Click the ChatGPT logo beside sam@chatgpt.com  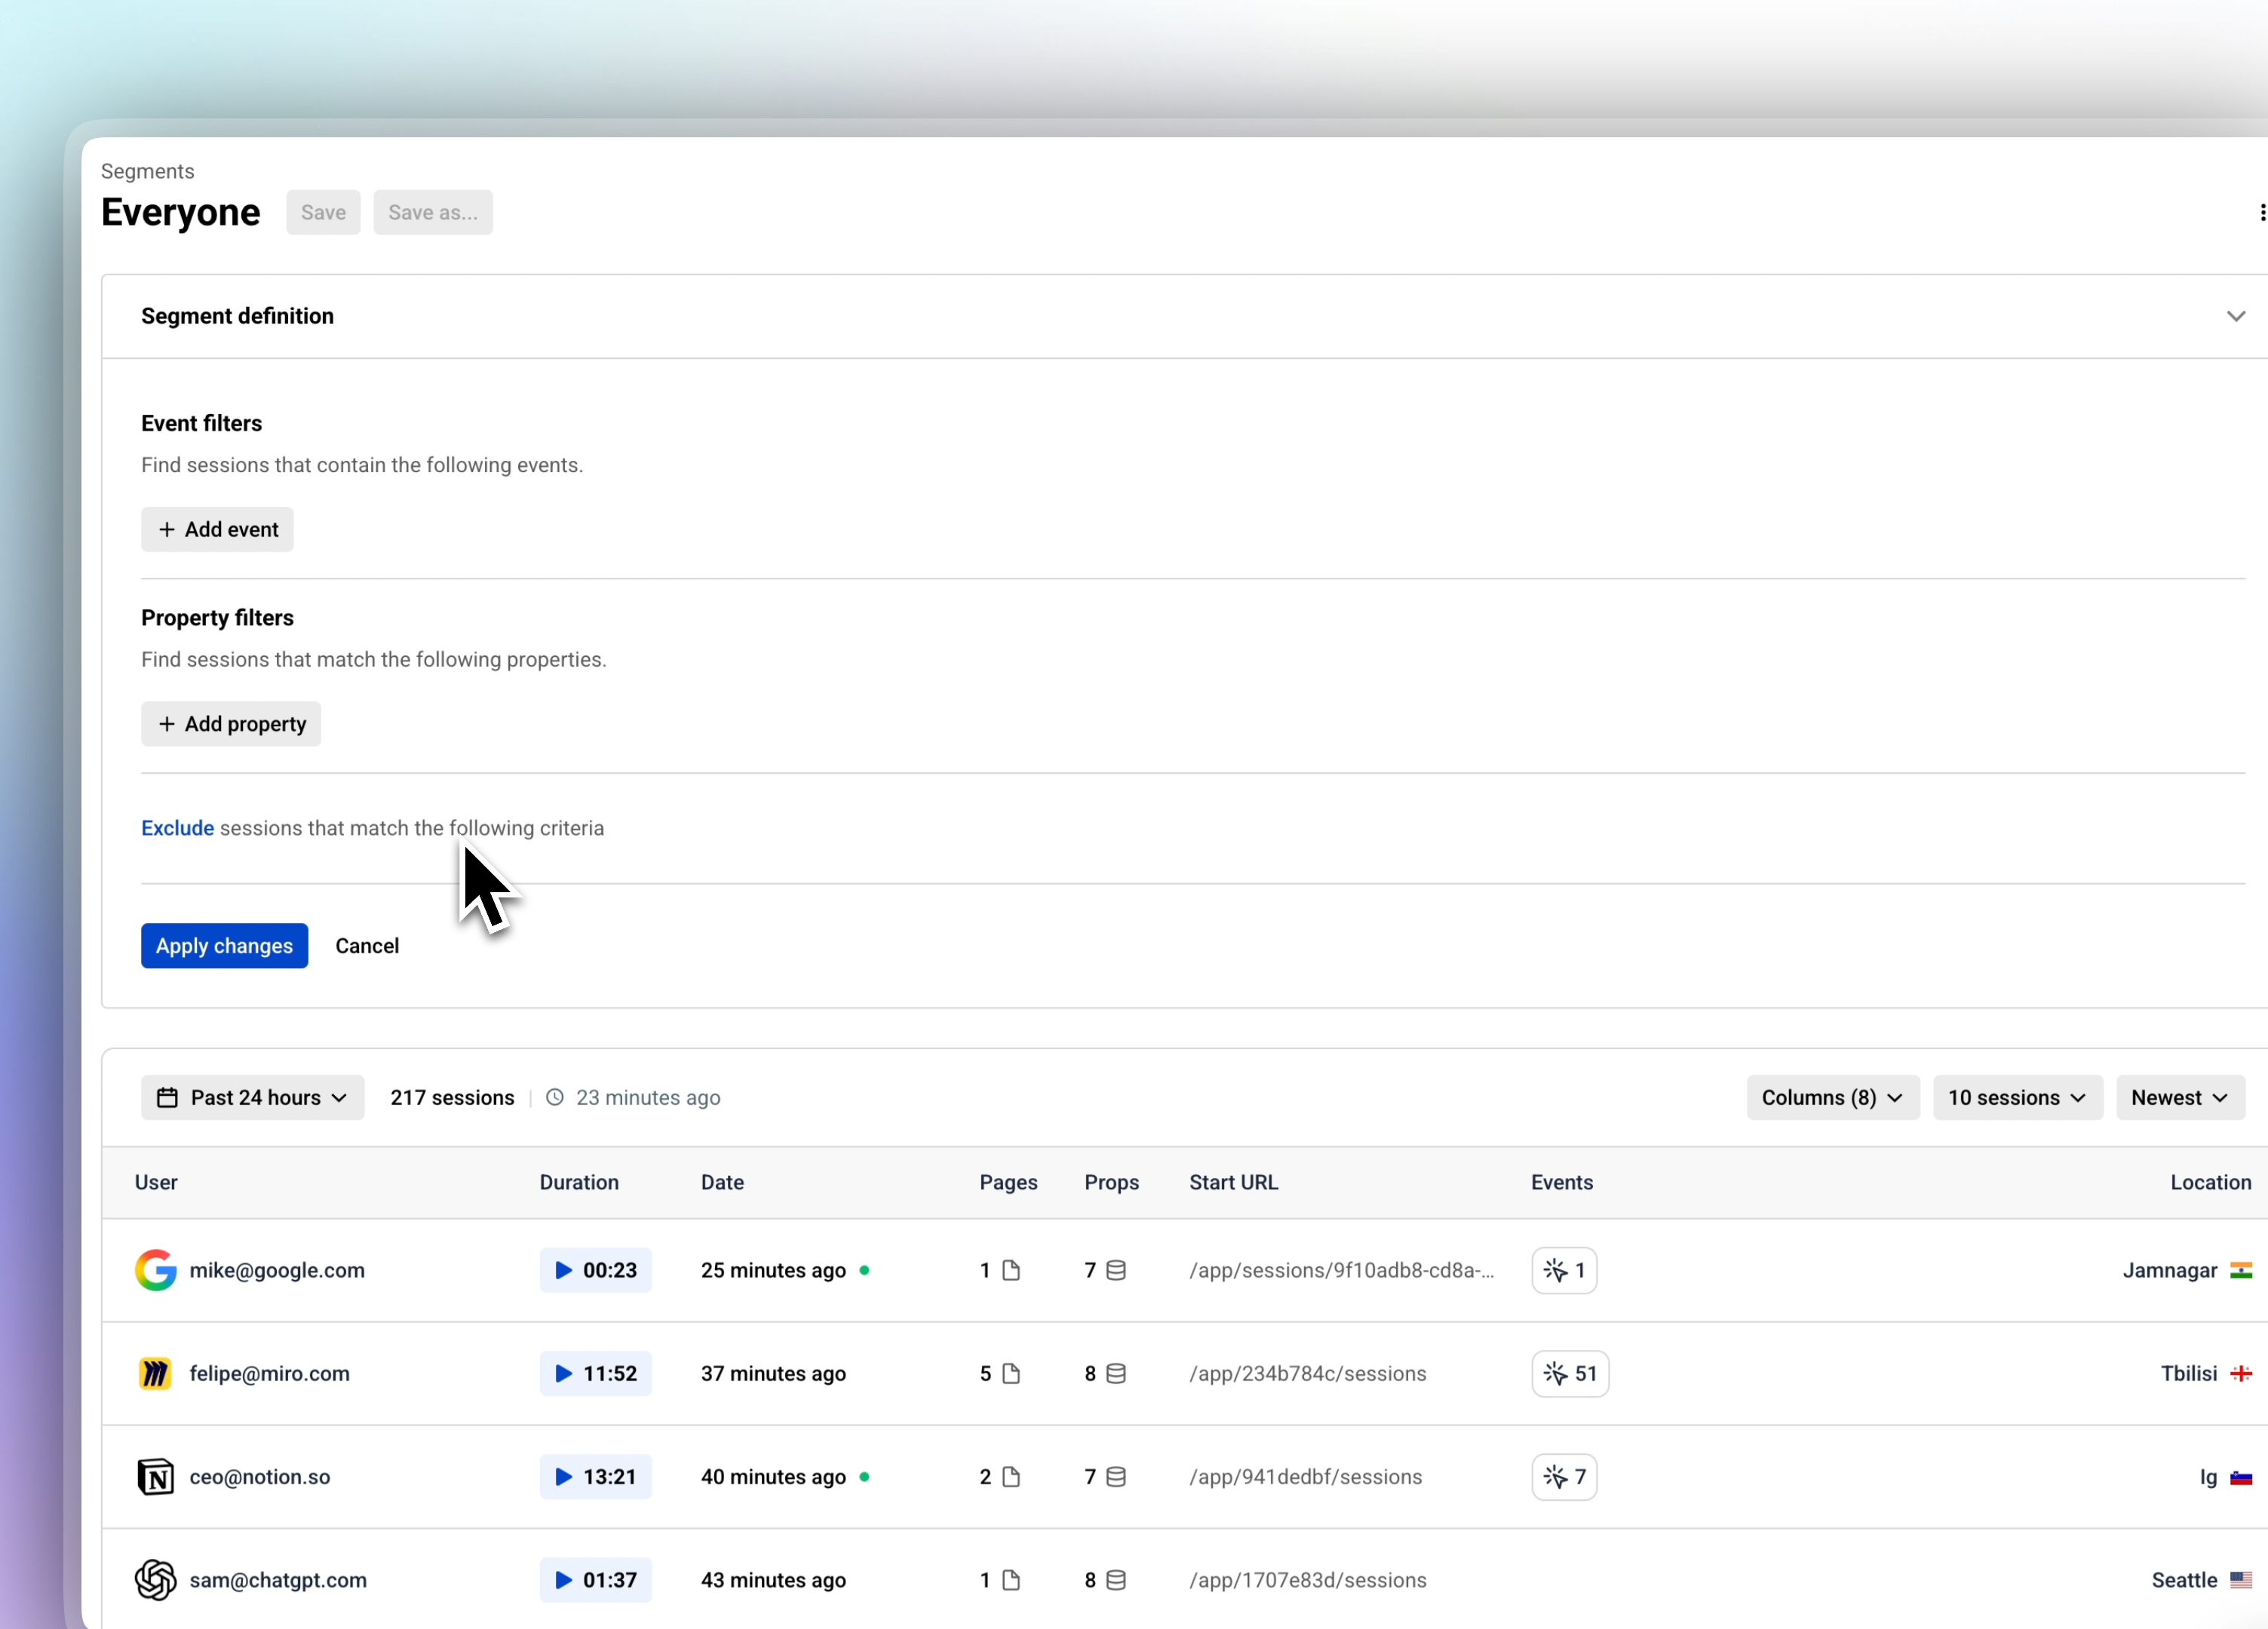[x=155, y=1580]
